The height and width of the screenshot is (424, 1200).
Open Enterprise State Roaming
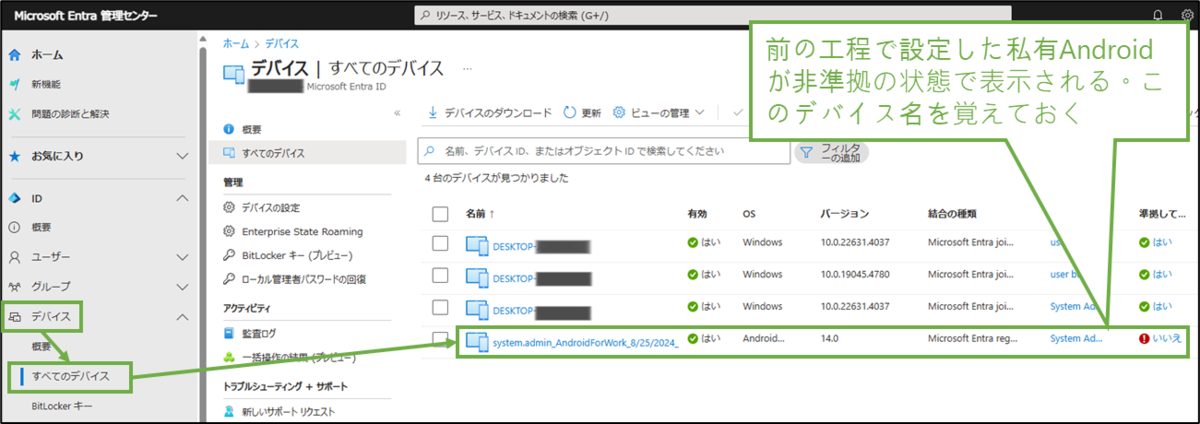(x=302, y=231)
